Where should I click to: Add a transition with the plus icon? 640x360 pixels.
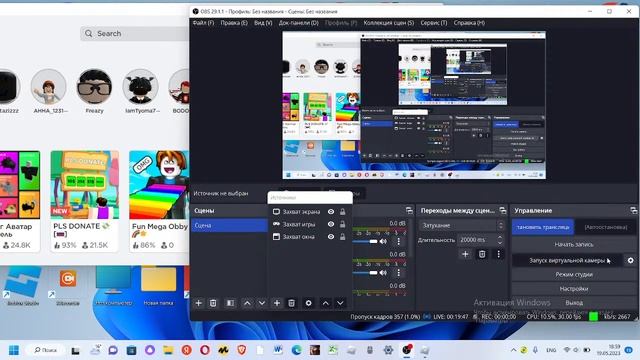click(x=465, y=254)
